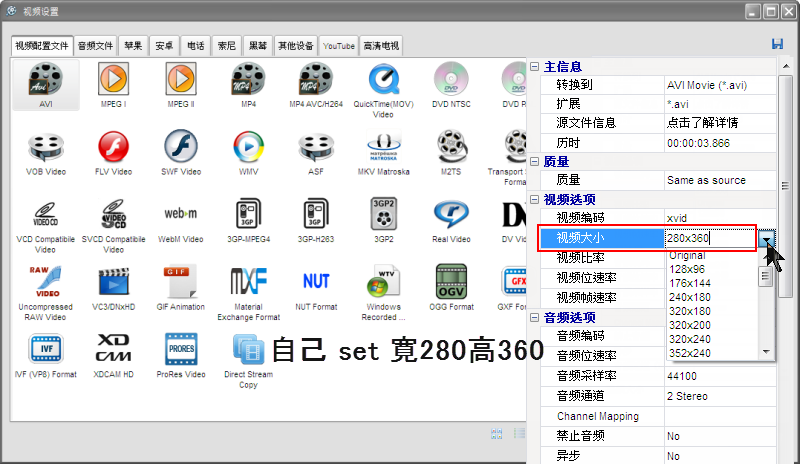Choose the WMV format icon
Screen dimensions: 800x464
[x=248, y=147]
